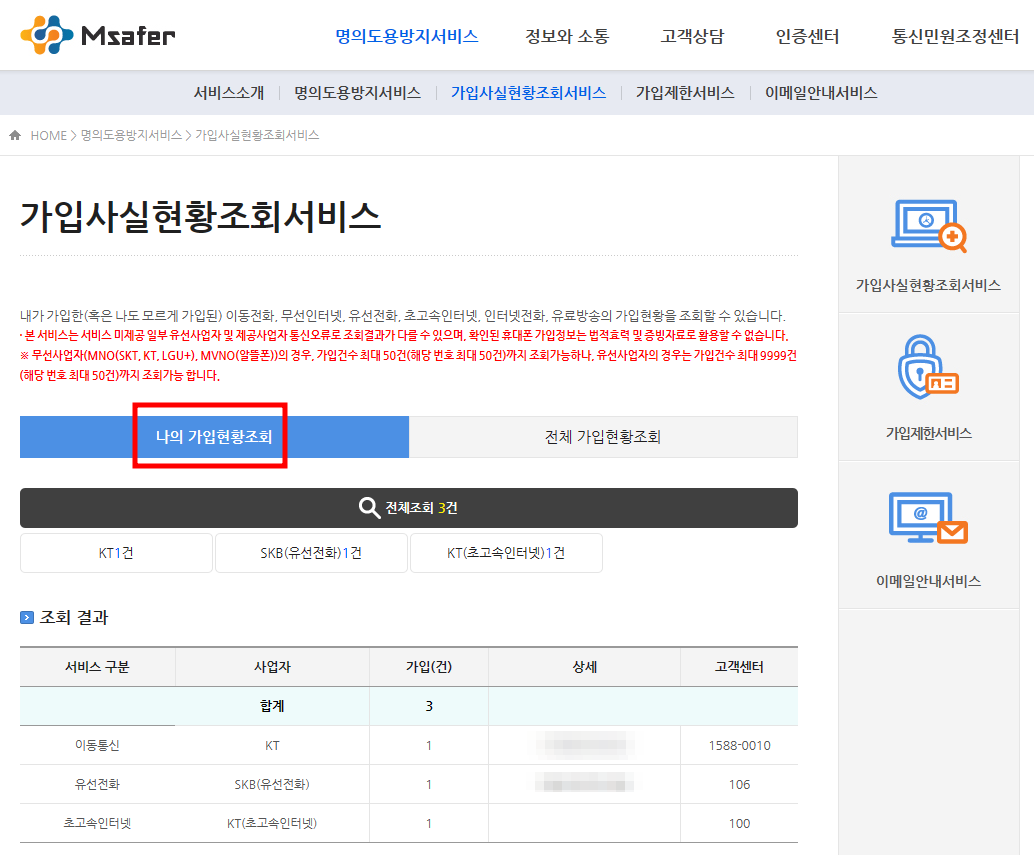Viewport: 1034px width, 855px height.
Task: Click 가입사실현황조회서비스 breadcrumb link
Action: click(x=257, y=135)
